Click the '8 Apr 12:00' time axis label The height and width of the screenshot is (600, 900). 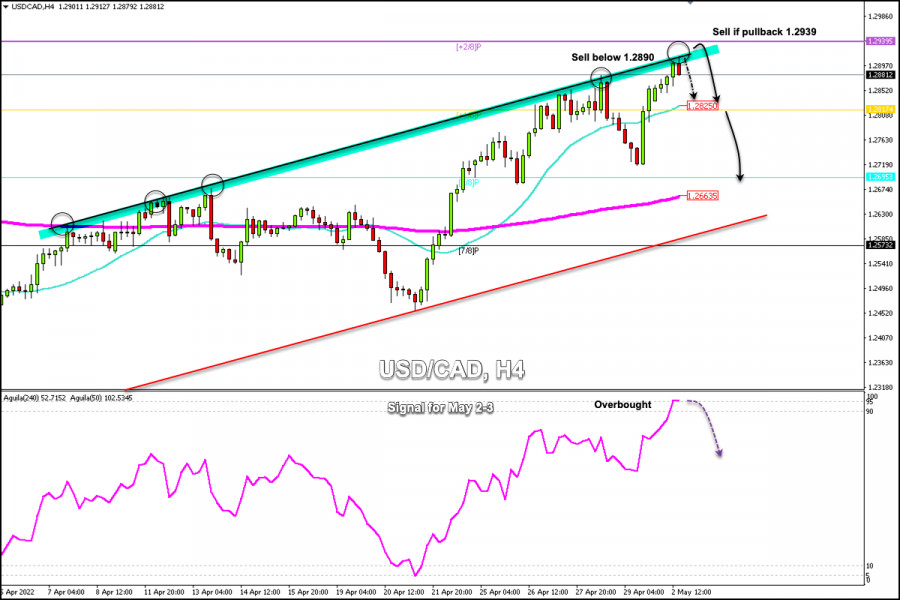click(x=114, y=592)
